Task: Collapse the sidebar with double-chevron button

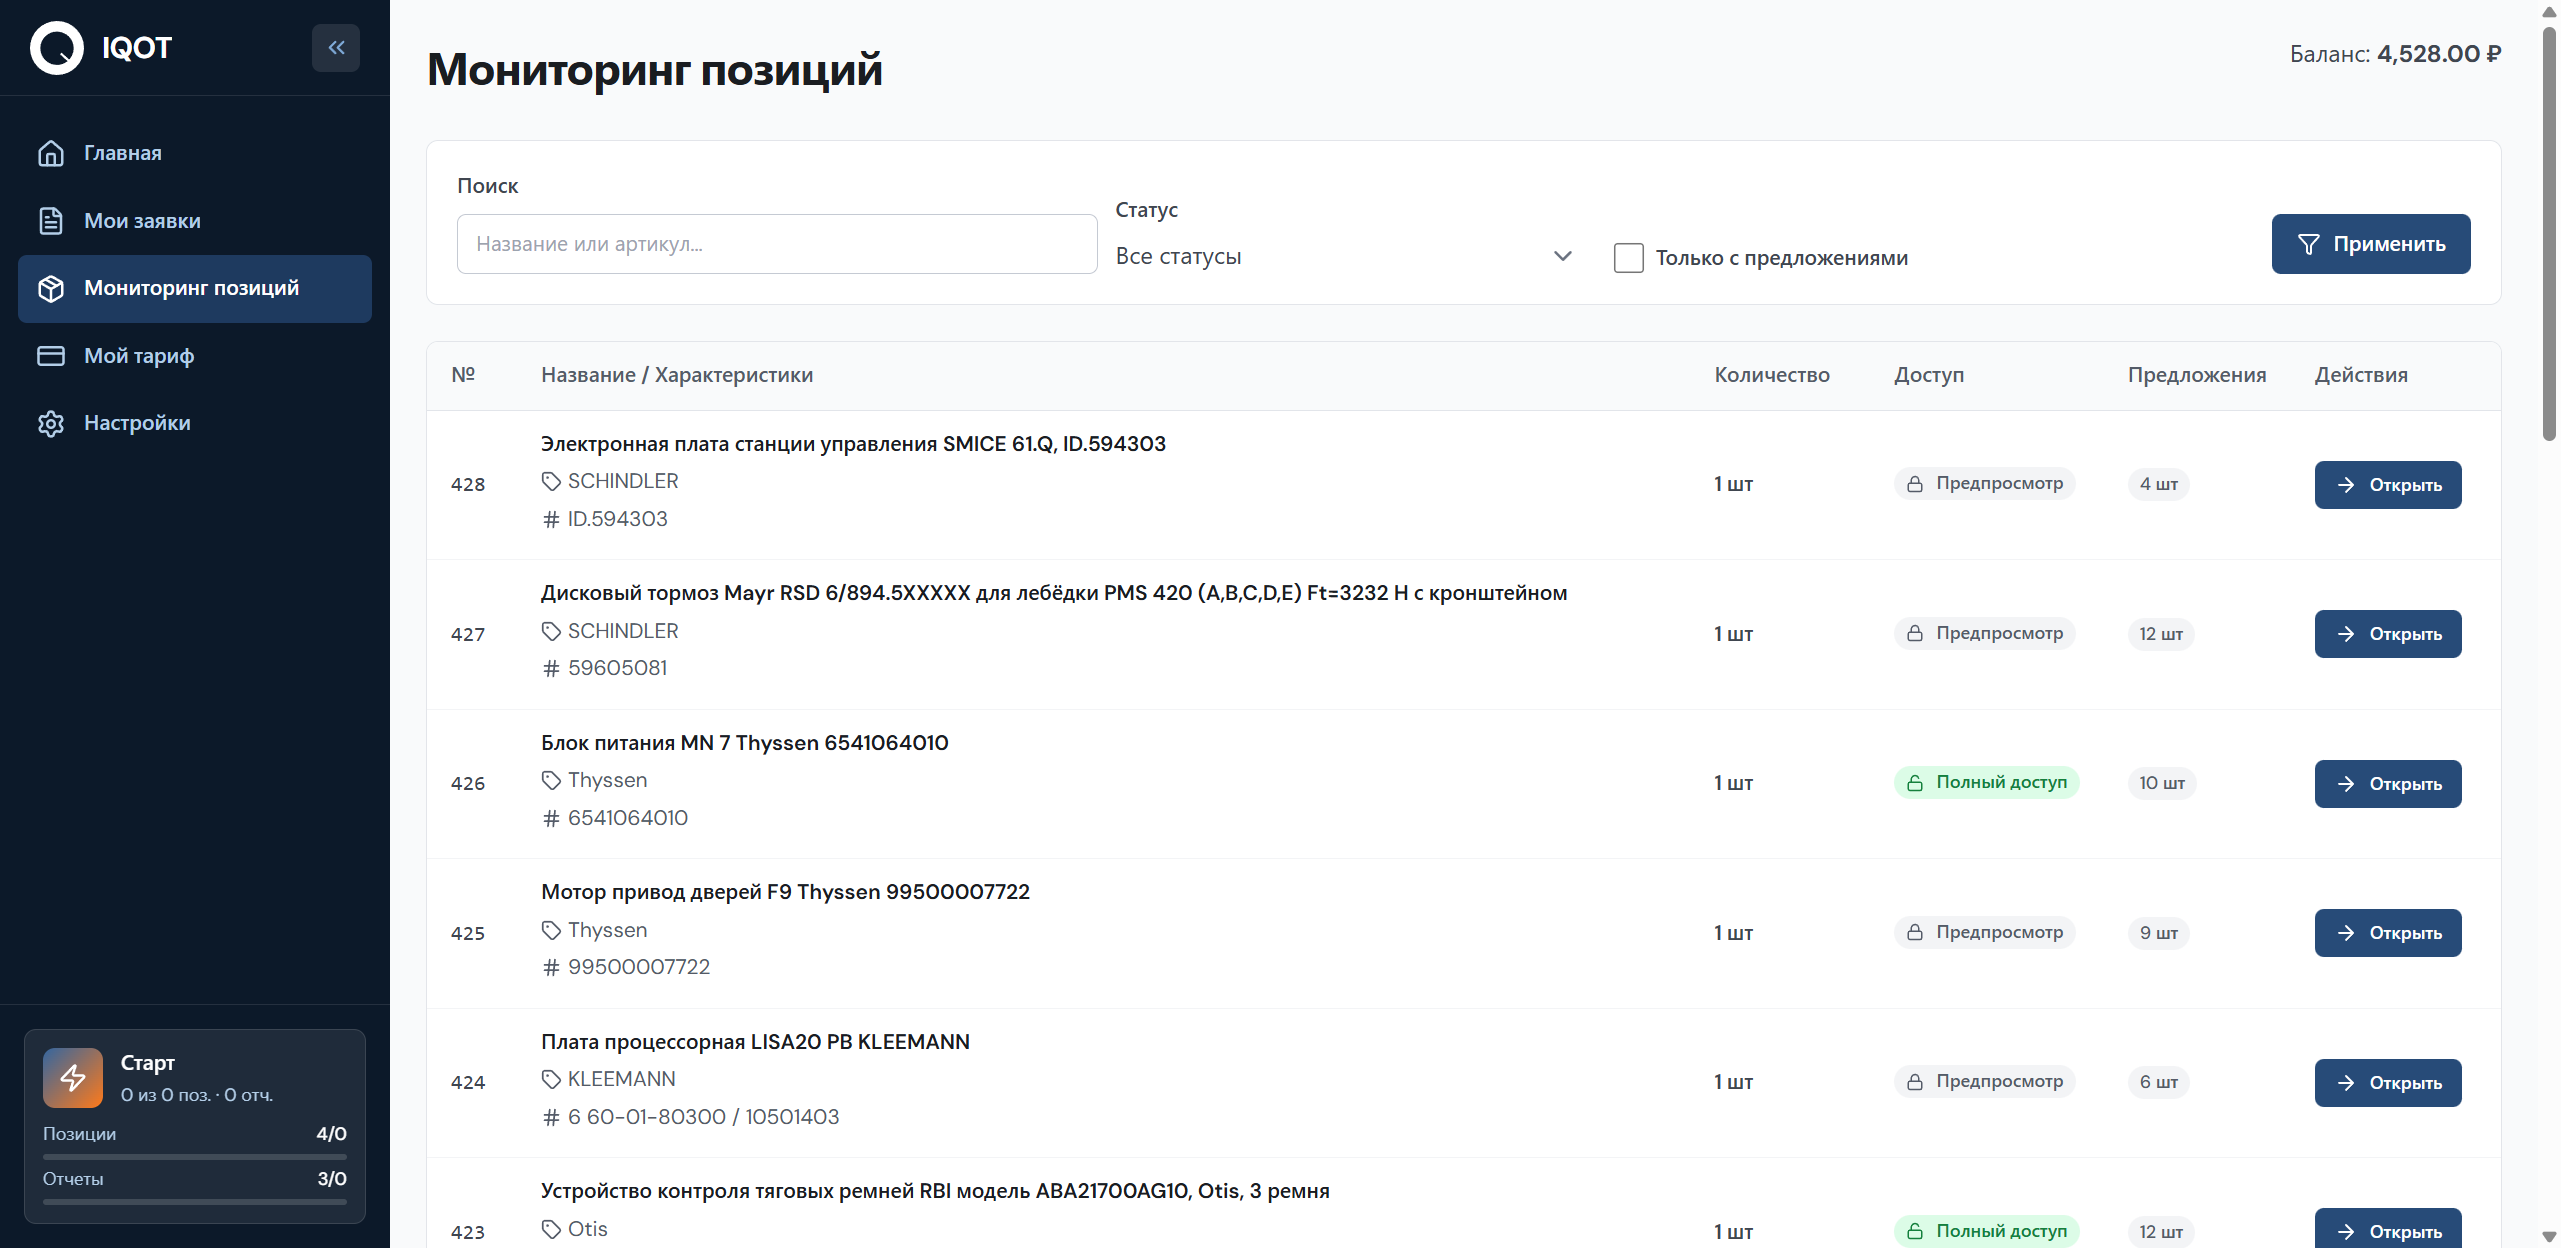Action: (336, 48)
